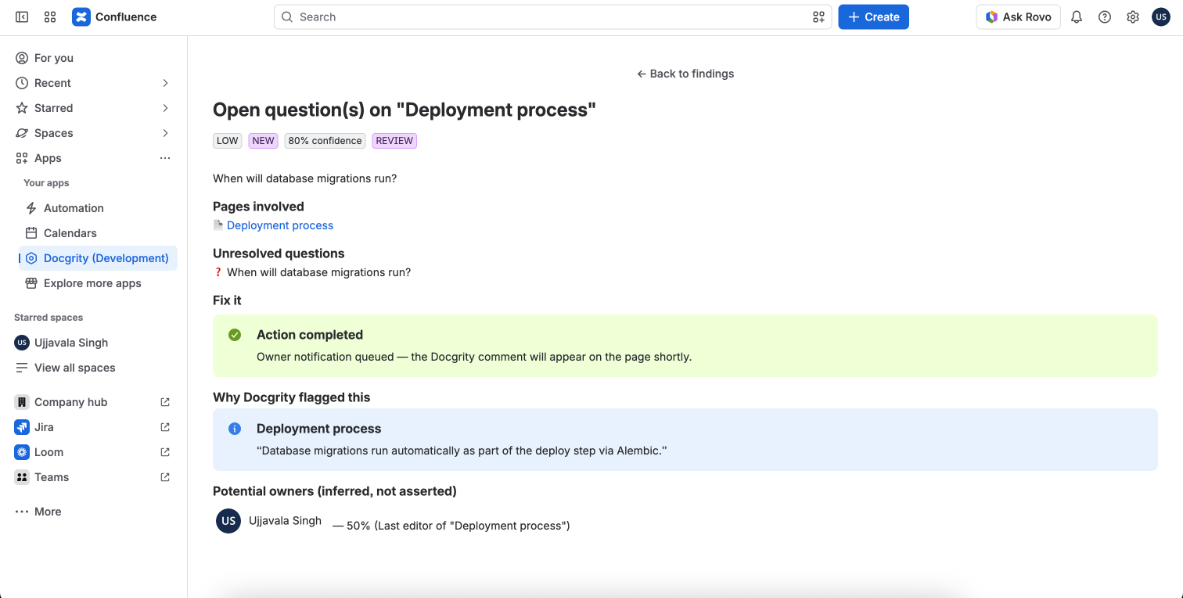The height and width of the screenshot is (598, 1183).
Task: Click the green Action completed checkmark icon
Action: point(235,335)
